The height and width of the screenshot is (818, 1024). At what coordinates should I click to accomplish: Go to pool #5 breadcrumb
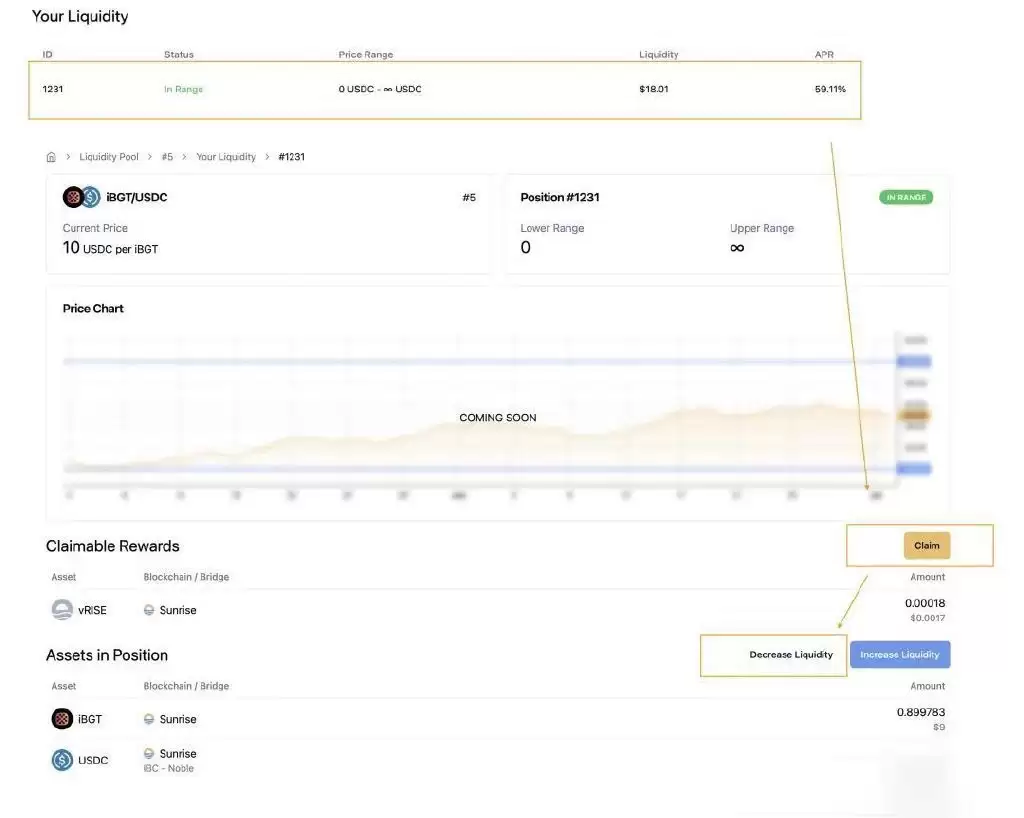click(x=167, y=157)
